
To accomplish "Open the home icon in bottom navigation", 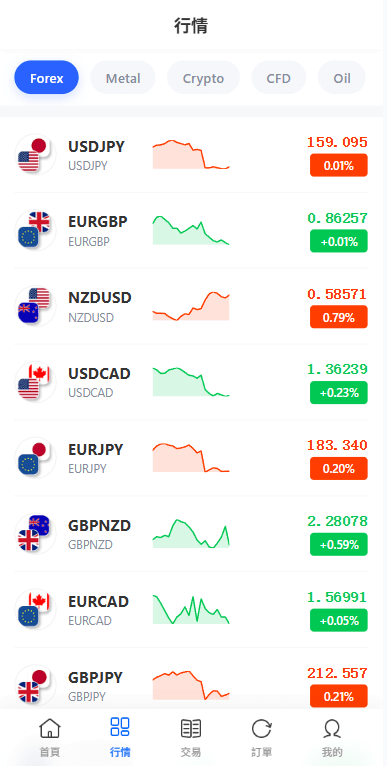I will pyautogui.click(x=49, y=728).
